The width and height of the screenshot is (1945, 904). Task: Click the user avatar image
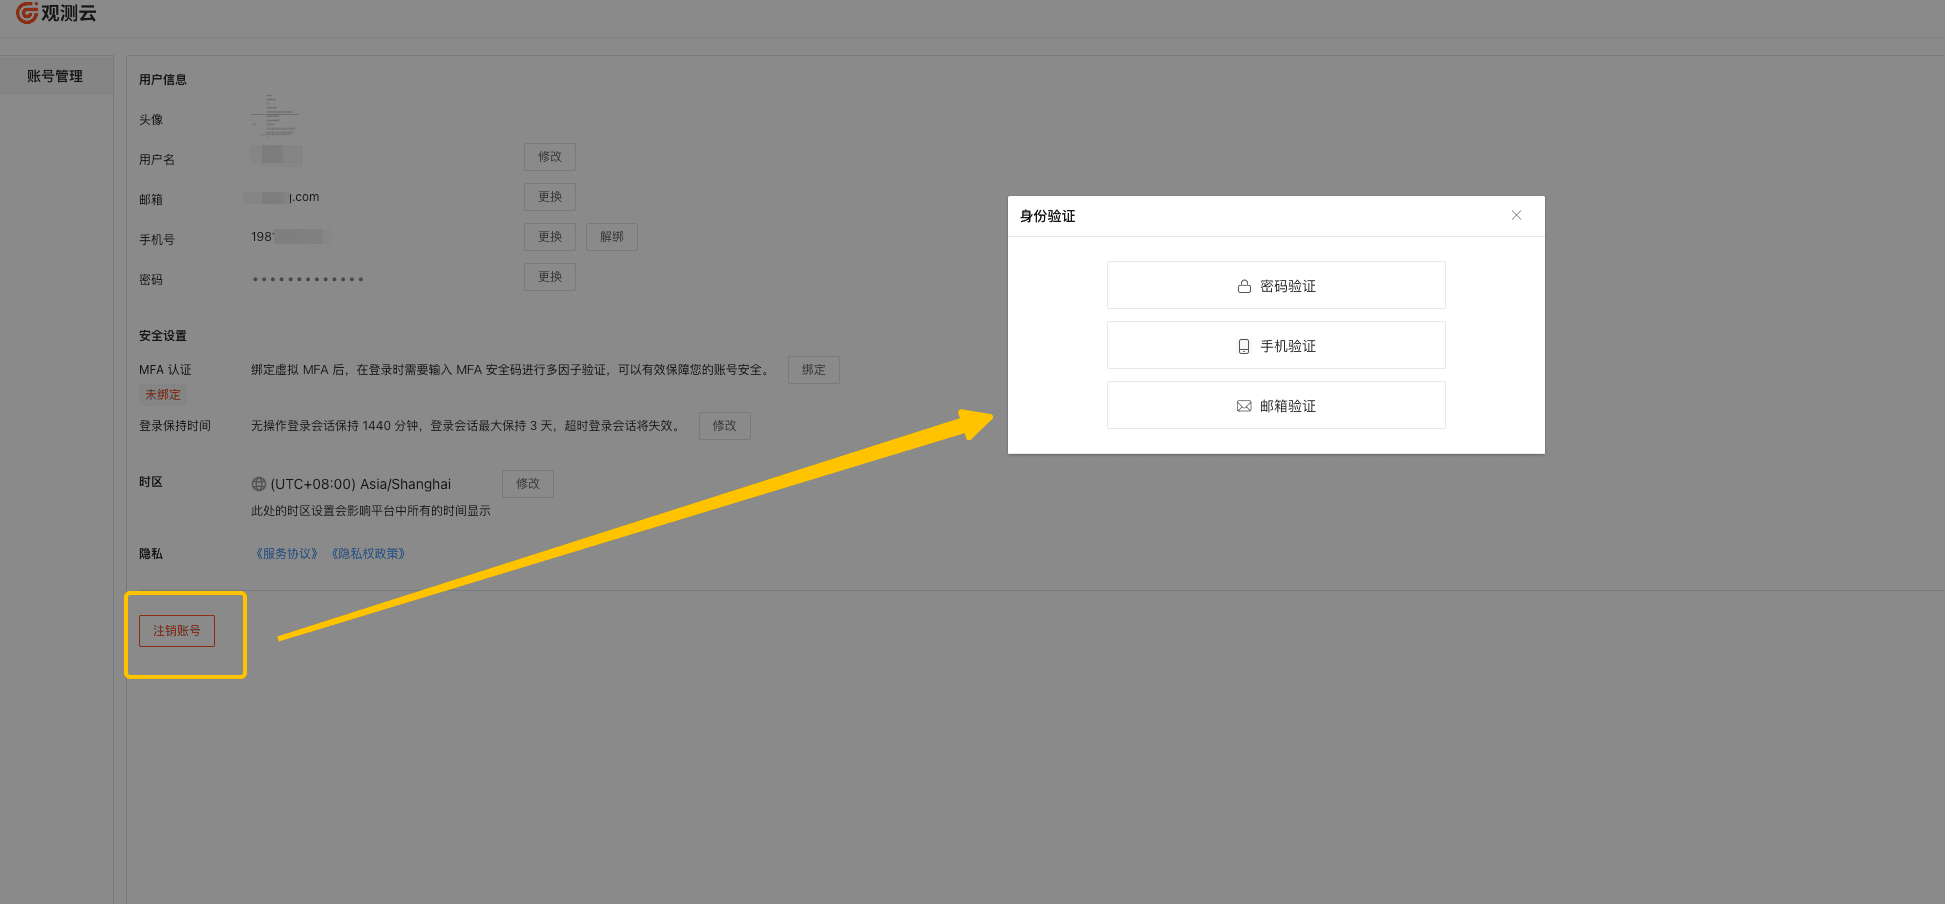(x=274, y=116)
